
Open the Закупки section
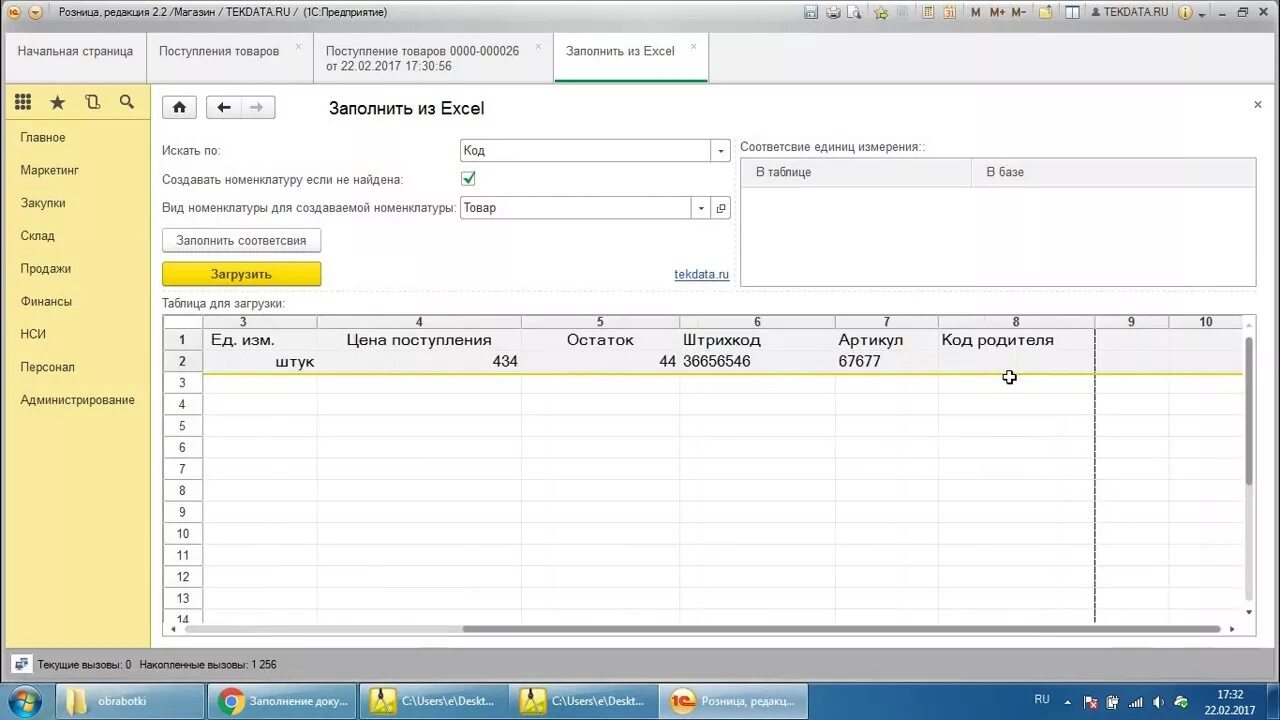point(43,203)
